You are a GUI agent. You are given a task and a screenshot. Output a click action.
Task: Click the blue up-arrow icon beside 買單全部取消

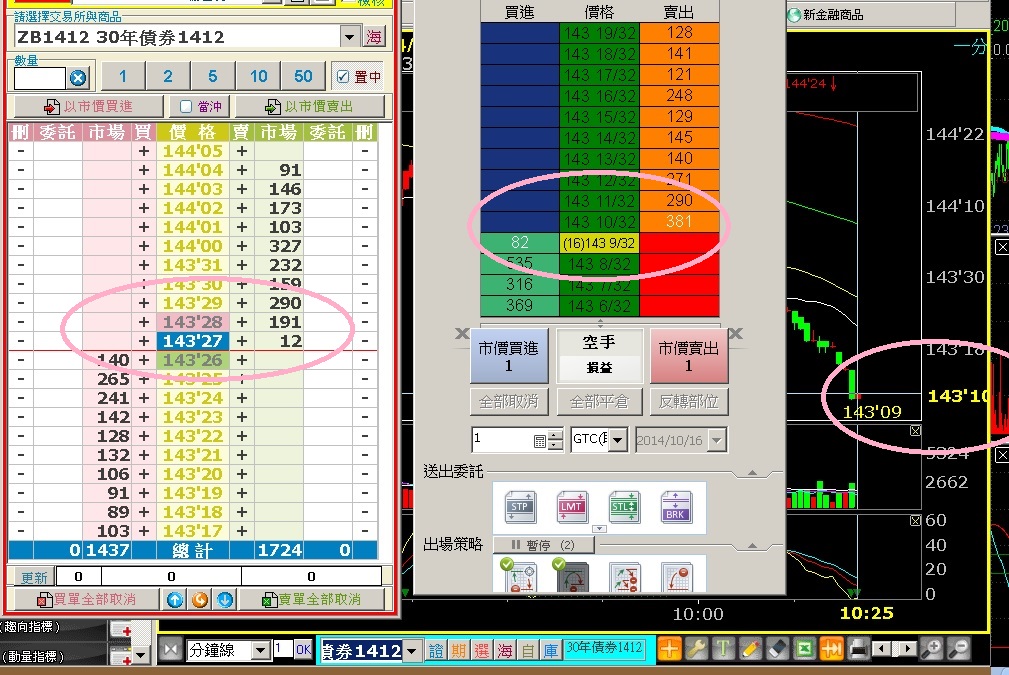coord(175,600)
